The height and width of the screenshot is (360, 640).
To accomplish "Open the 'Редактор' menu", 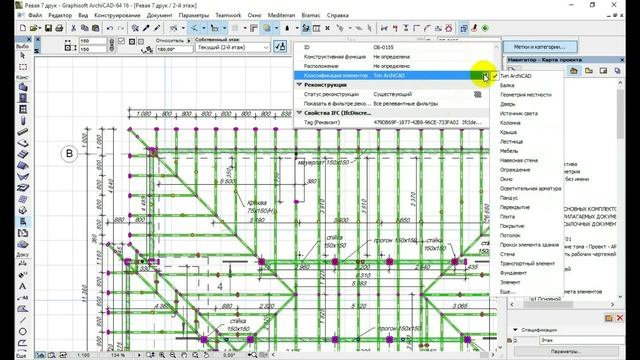I will click(x=60, y=15).
